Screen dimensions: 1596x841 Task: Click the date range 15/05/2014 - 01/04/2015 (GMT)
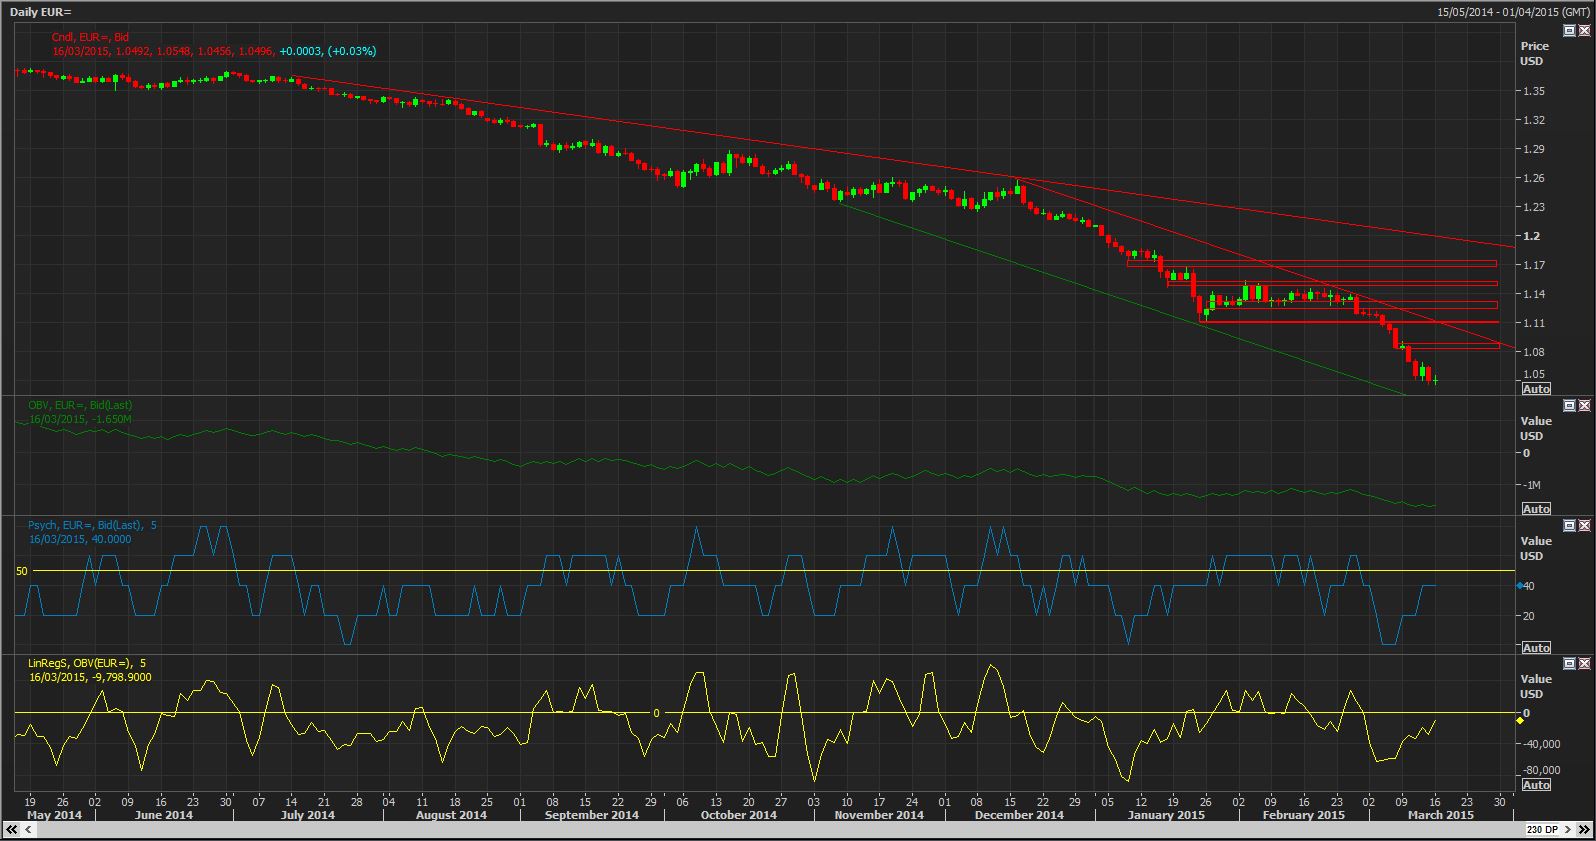(x=1512, y=12)
